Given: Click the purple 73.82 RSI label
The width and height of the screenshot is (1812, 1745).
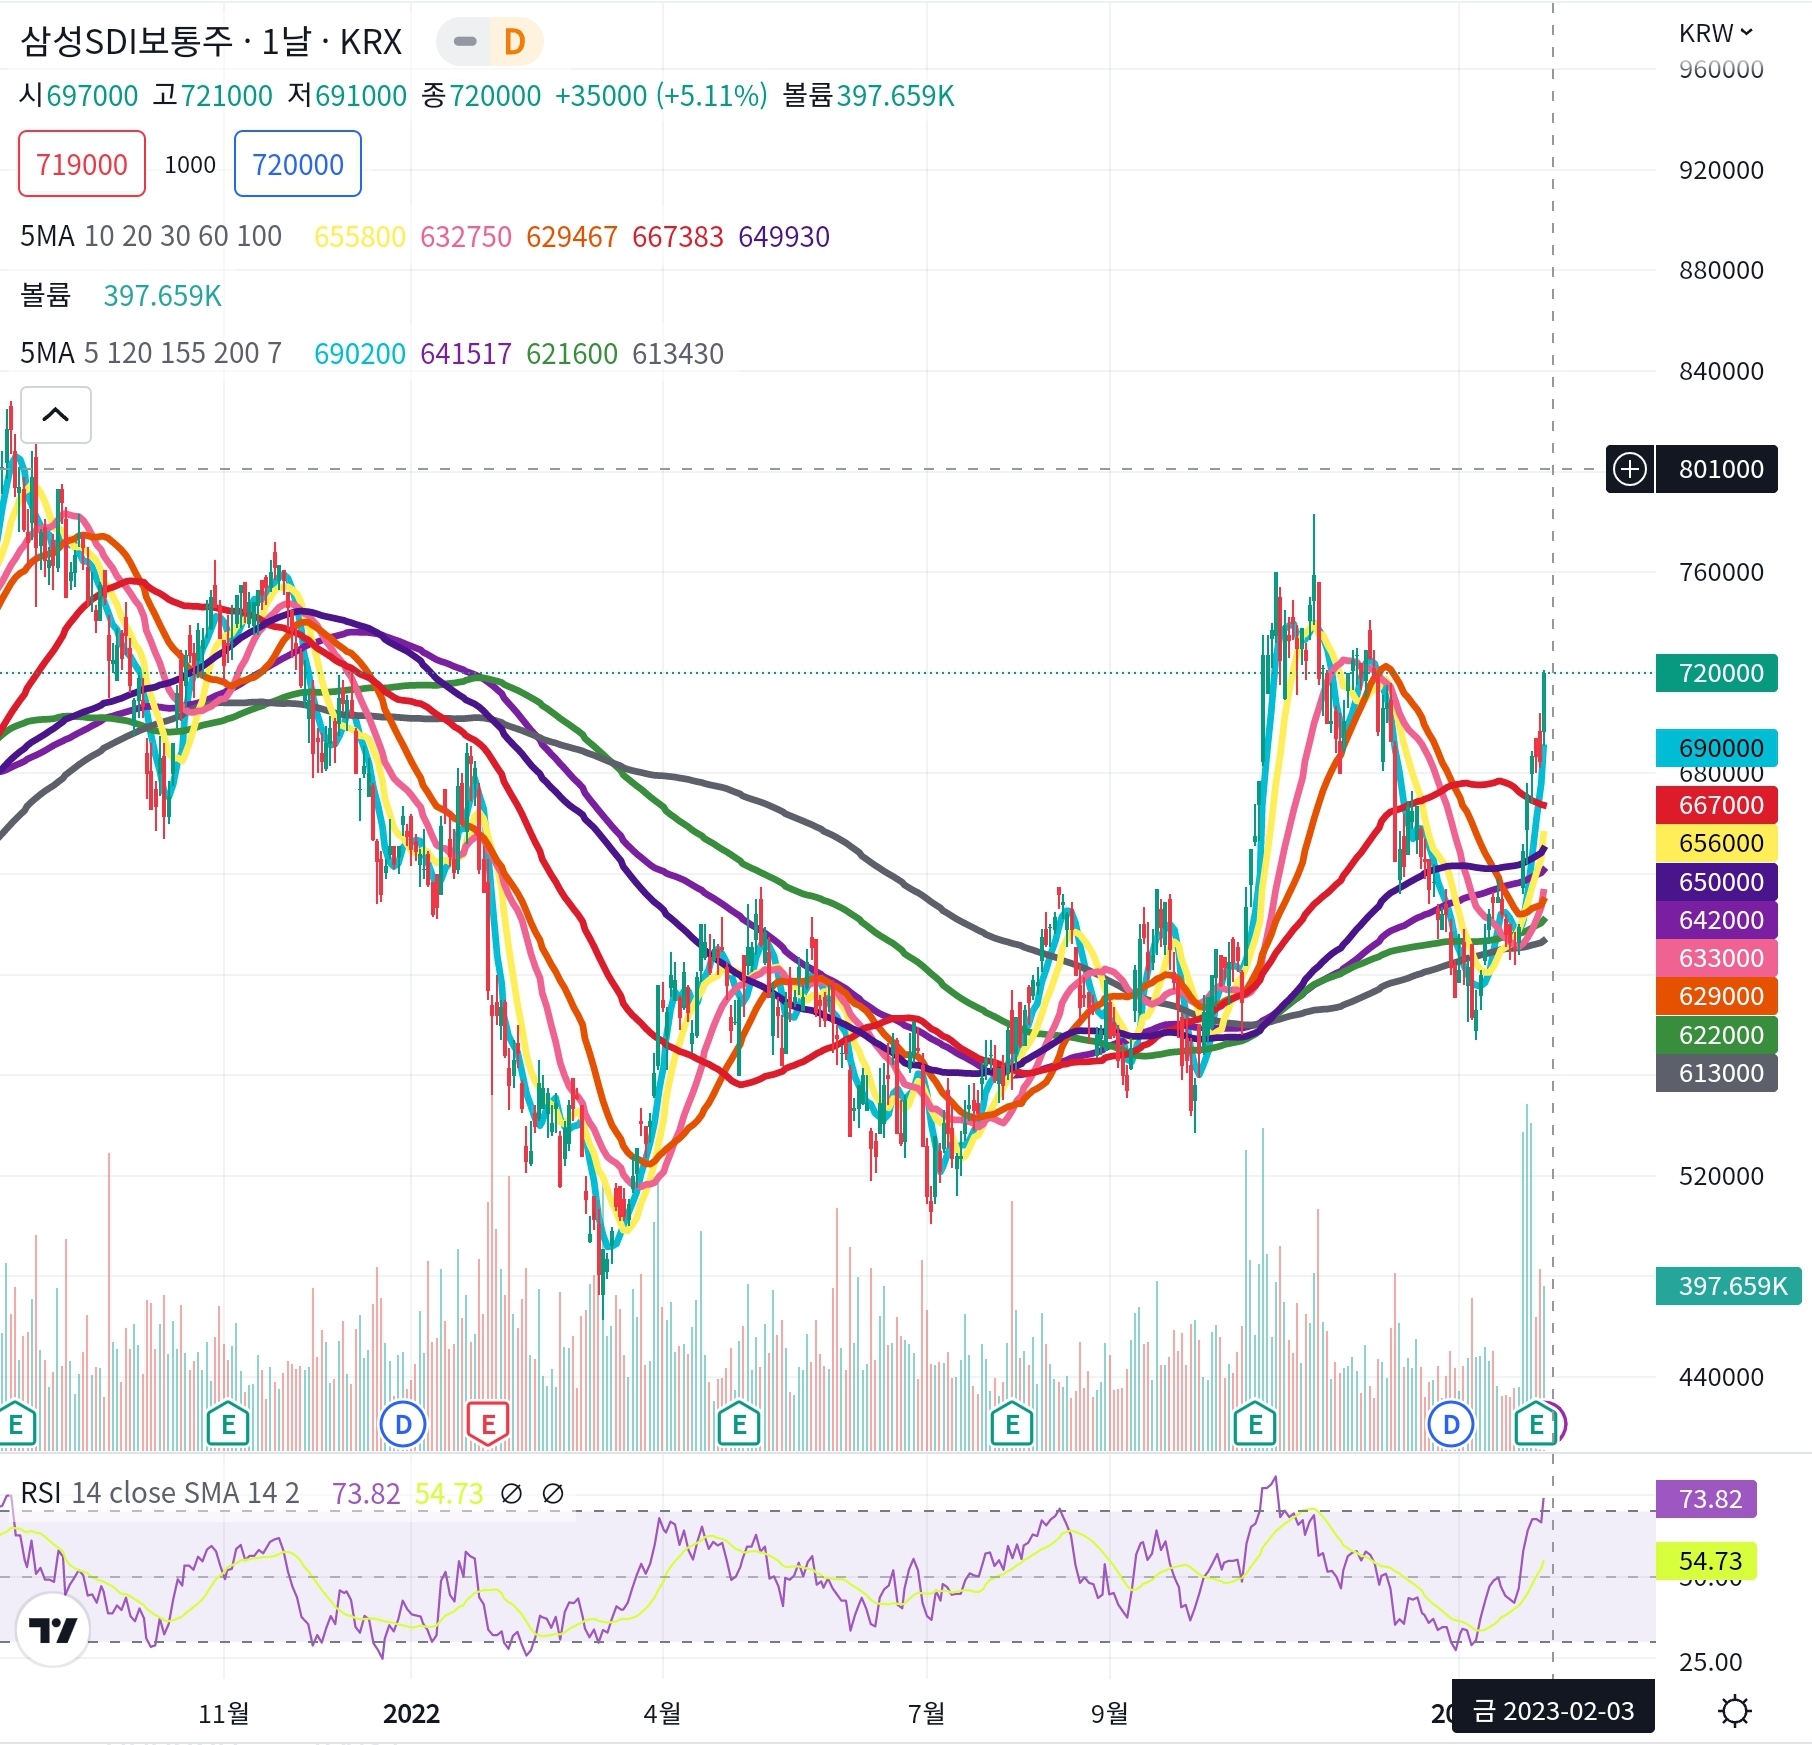Looking at the screenshot, I should (1706, 1499).
